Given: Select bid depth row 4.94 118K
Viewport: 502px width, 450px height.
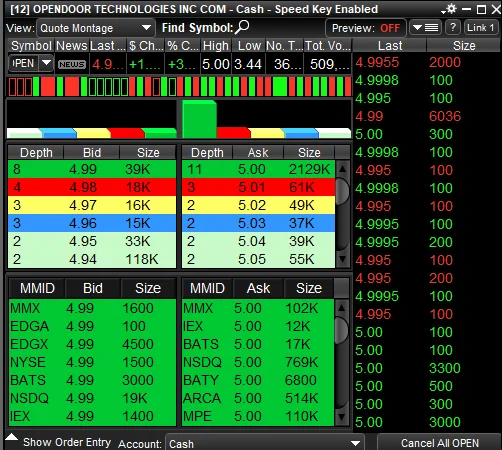Looking at the screenshot, I should 92,259.
